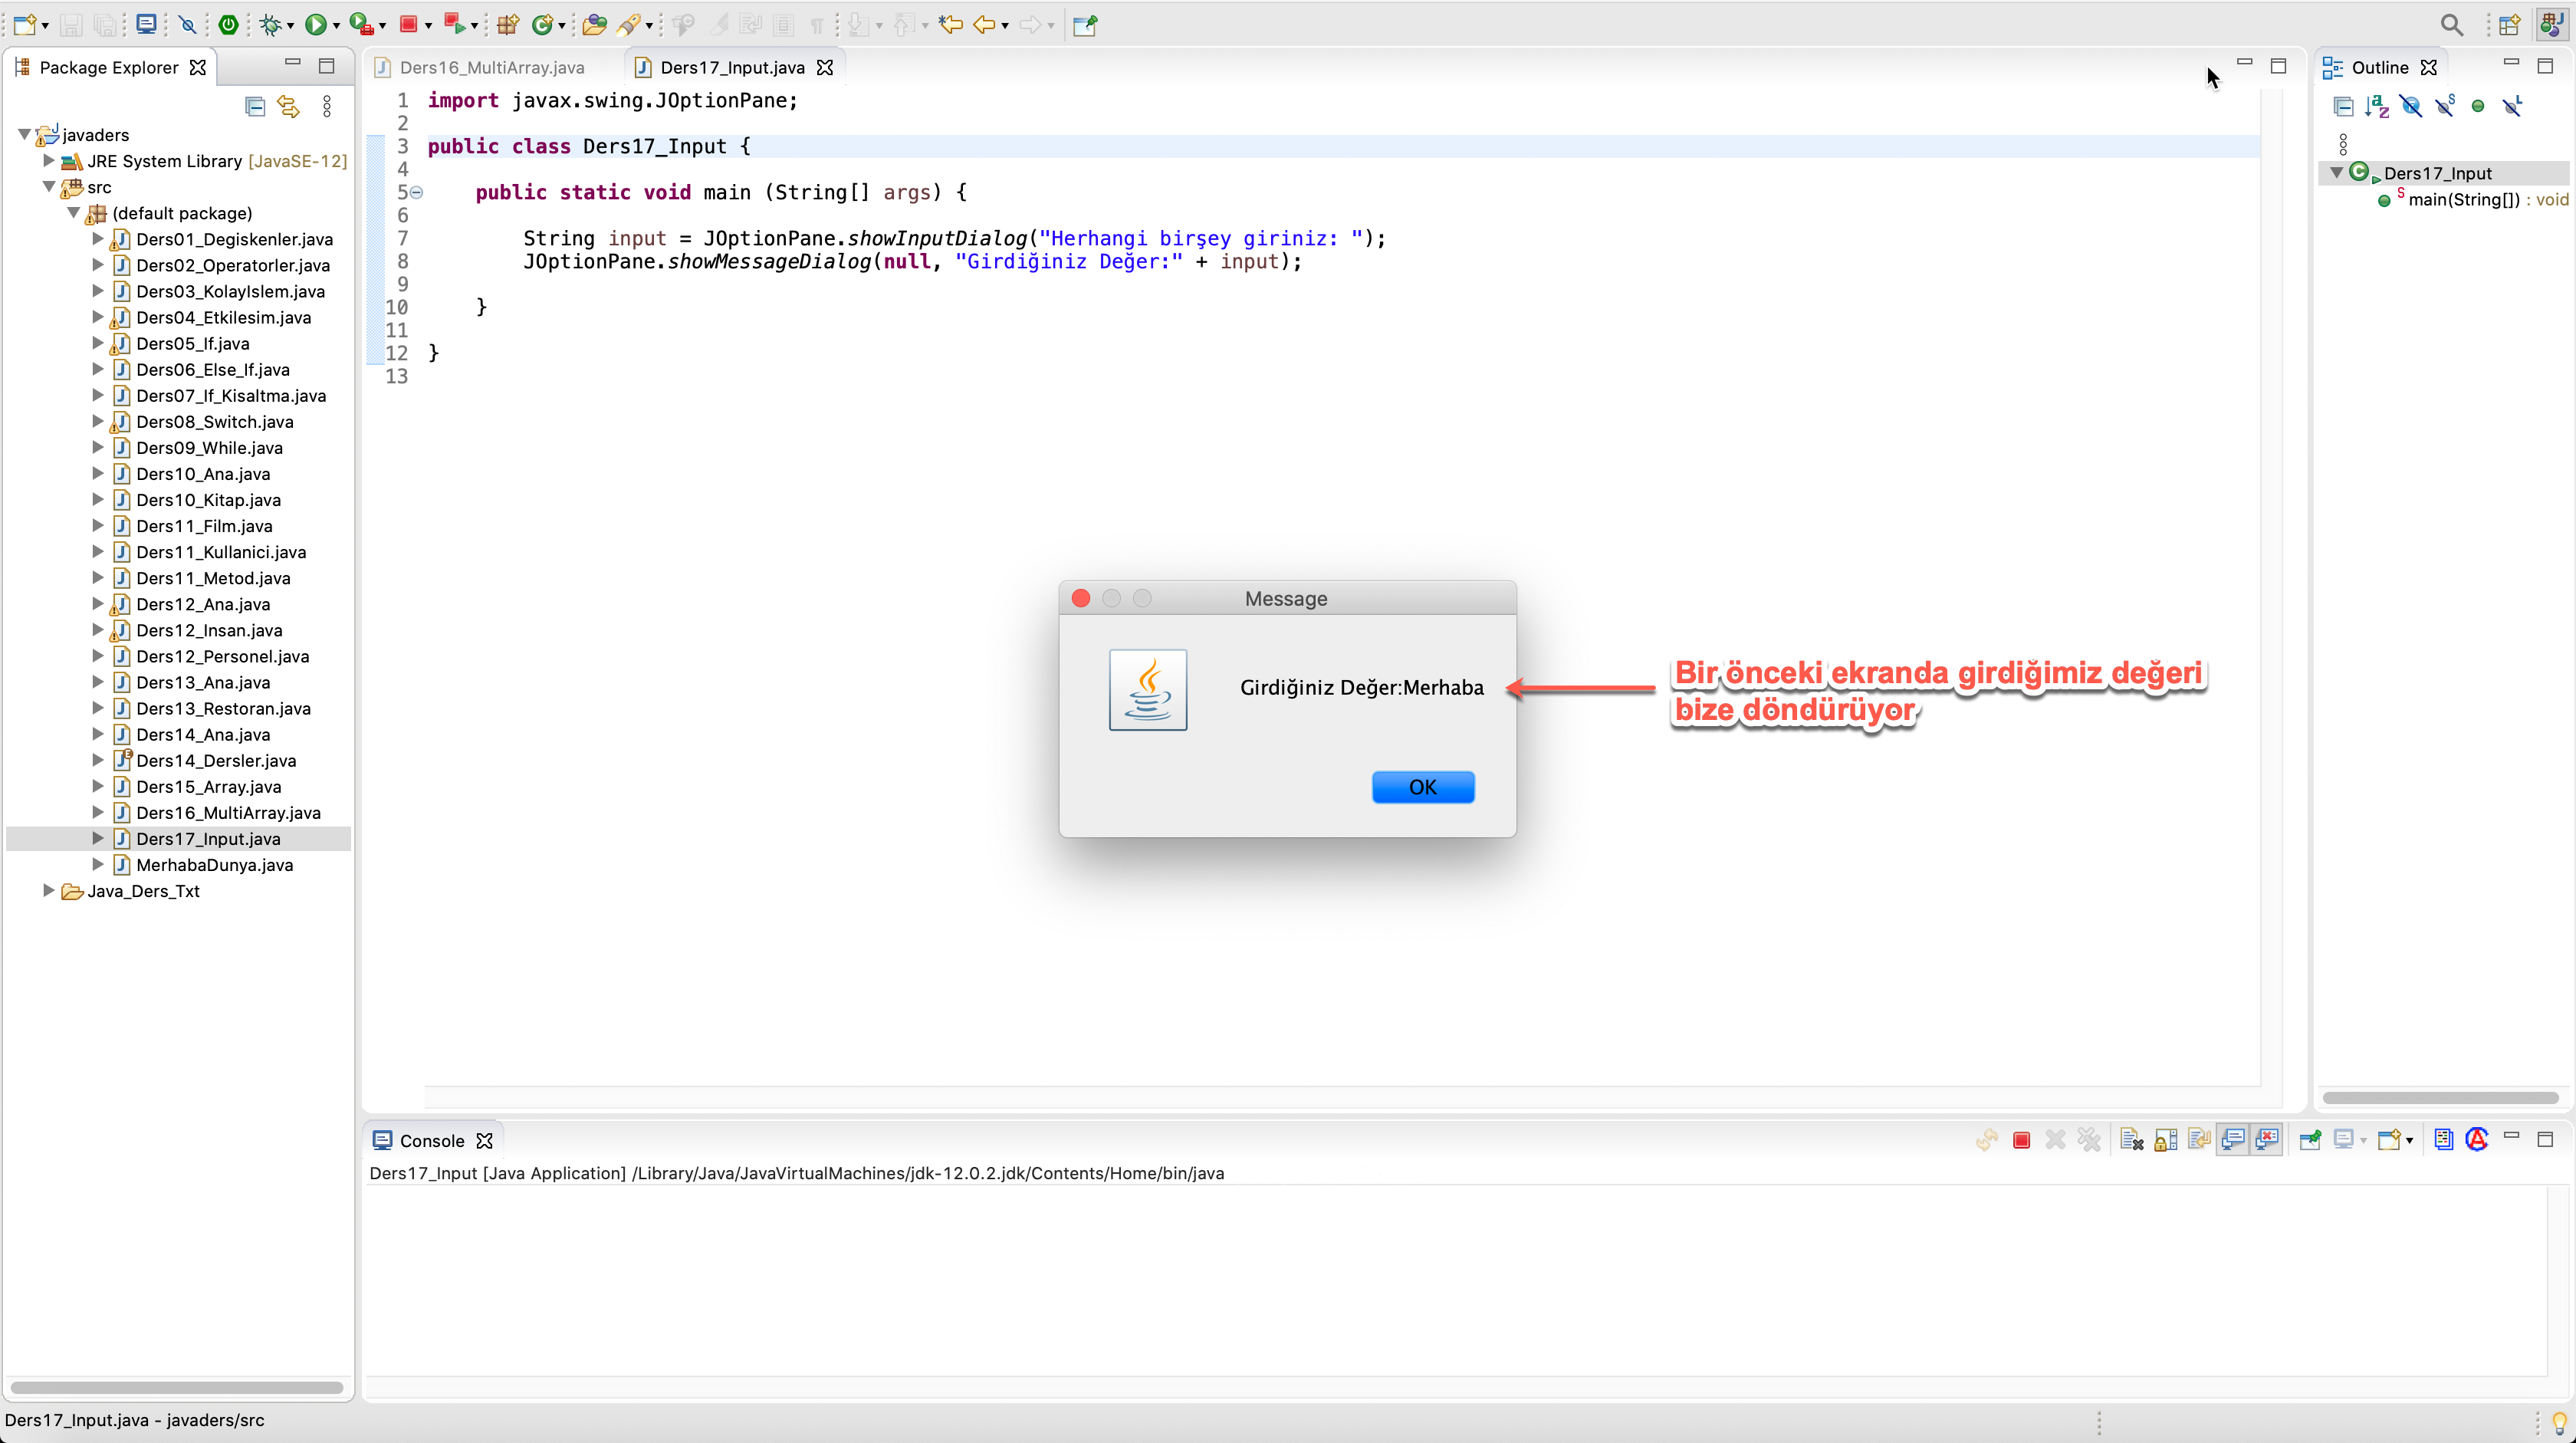Toggle Link with Editor in Package Explorer
Viewport: 2576px width, 1443px height.
click(289, 106)
